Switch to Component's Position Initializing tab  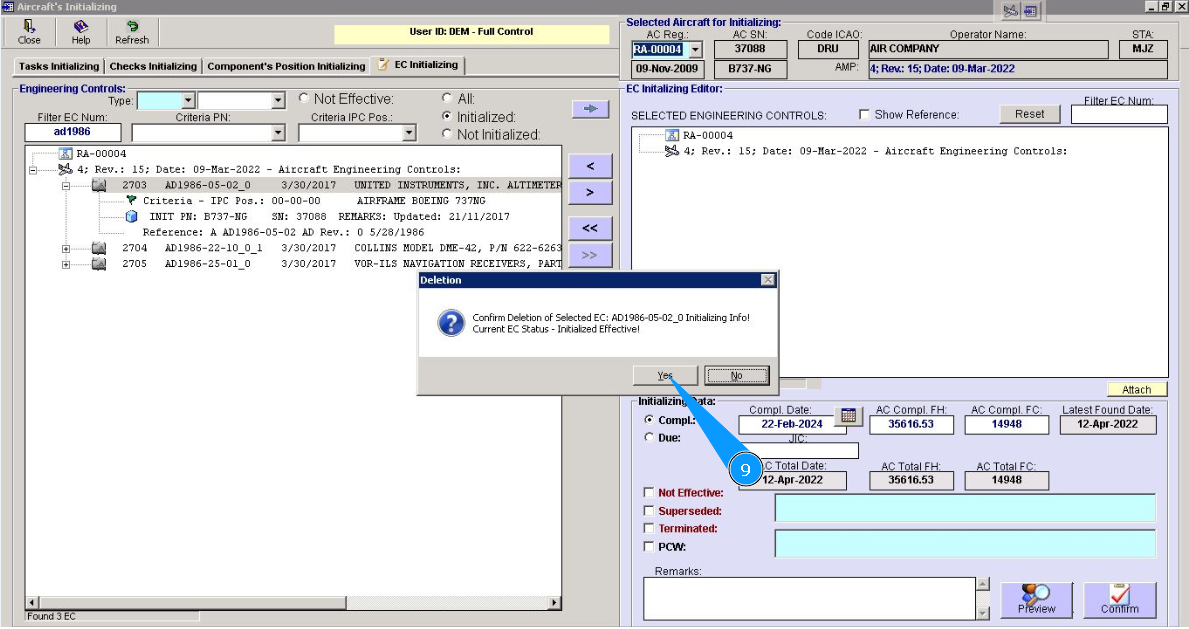(286, 66)
